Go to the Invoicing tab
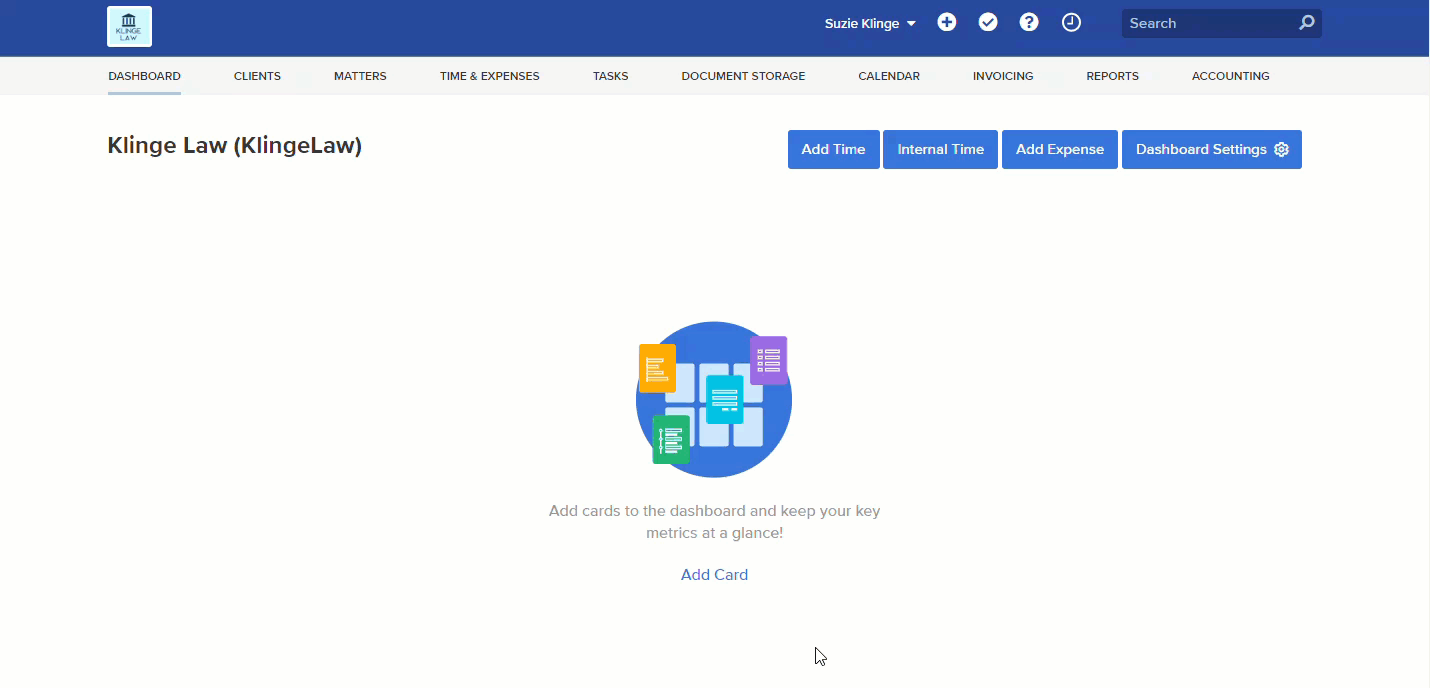 (1003, 76)
